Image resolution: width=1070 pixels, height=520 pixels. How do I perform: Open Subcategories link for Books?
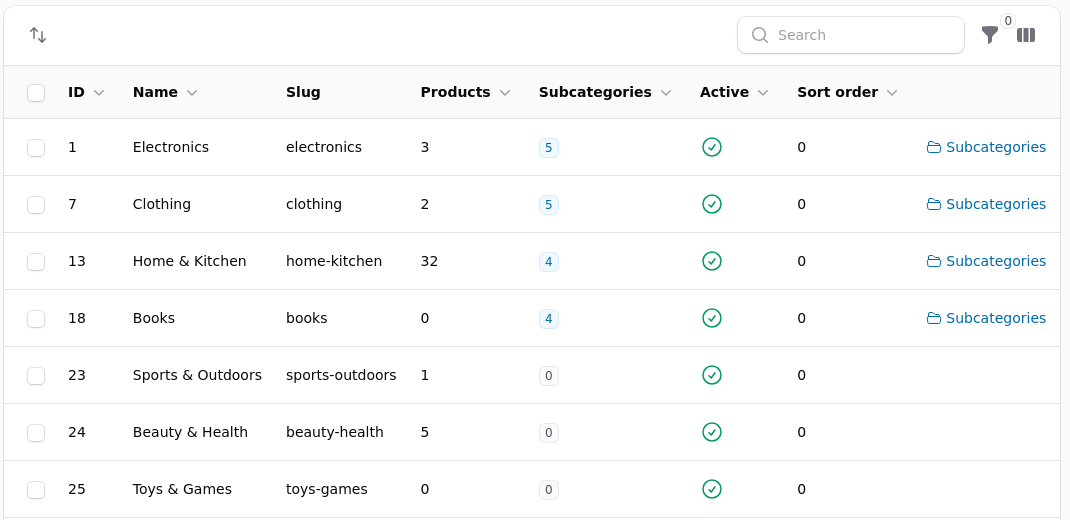[986, 318]
